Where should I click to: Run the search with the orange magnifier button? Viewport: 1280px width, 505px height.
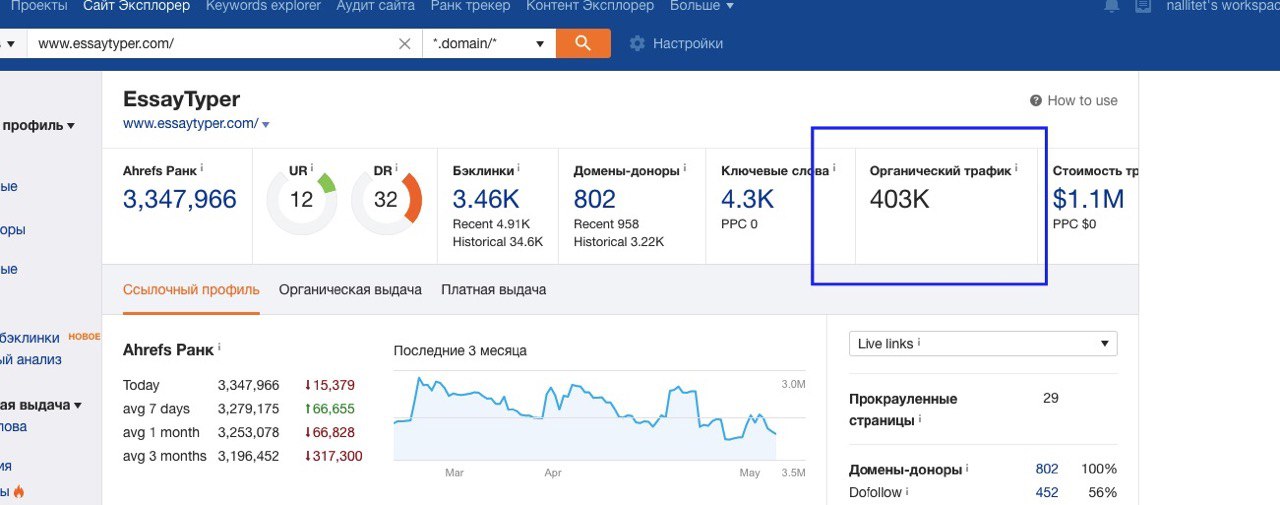[583, 43]
